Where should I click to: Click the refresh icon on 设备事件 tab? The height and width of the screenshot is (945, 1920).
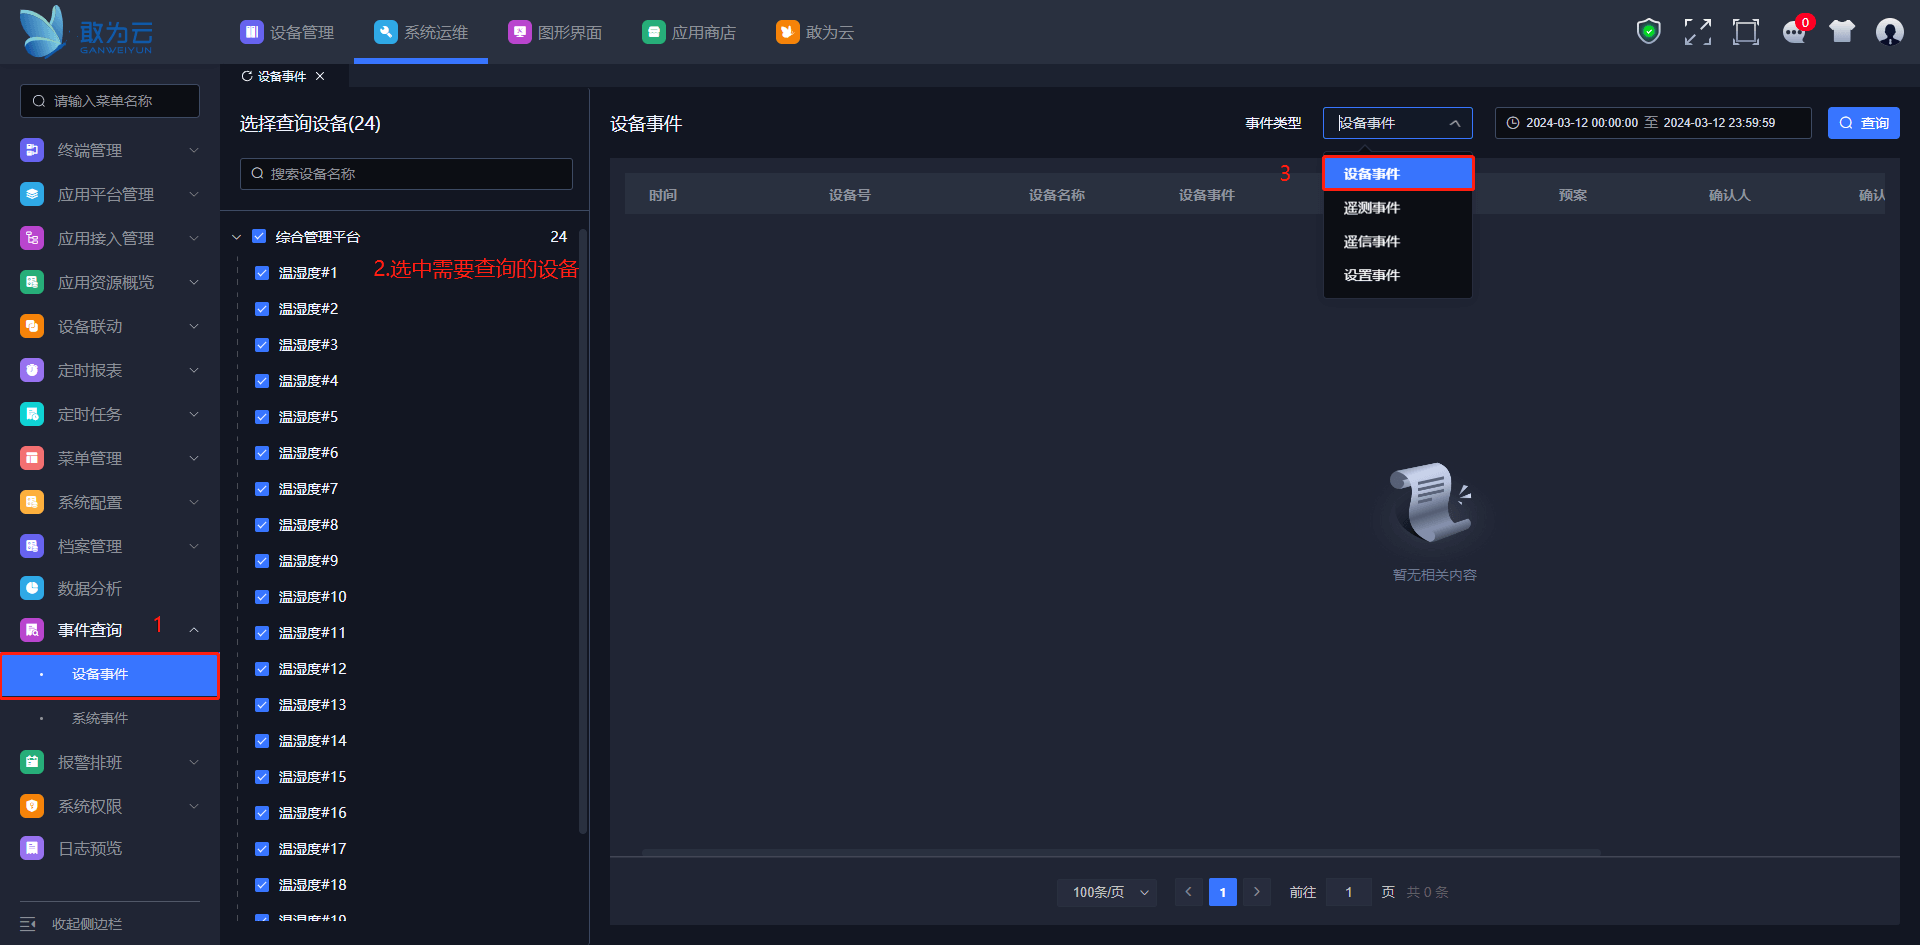(x=247, y=76)
